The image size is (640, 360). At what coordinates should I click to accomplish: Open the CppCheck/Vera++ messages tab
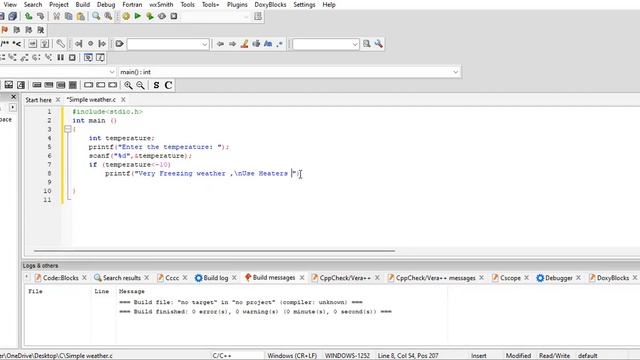436,278
